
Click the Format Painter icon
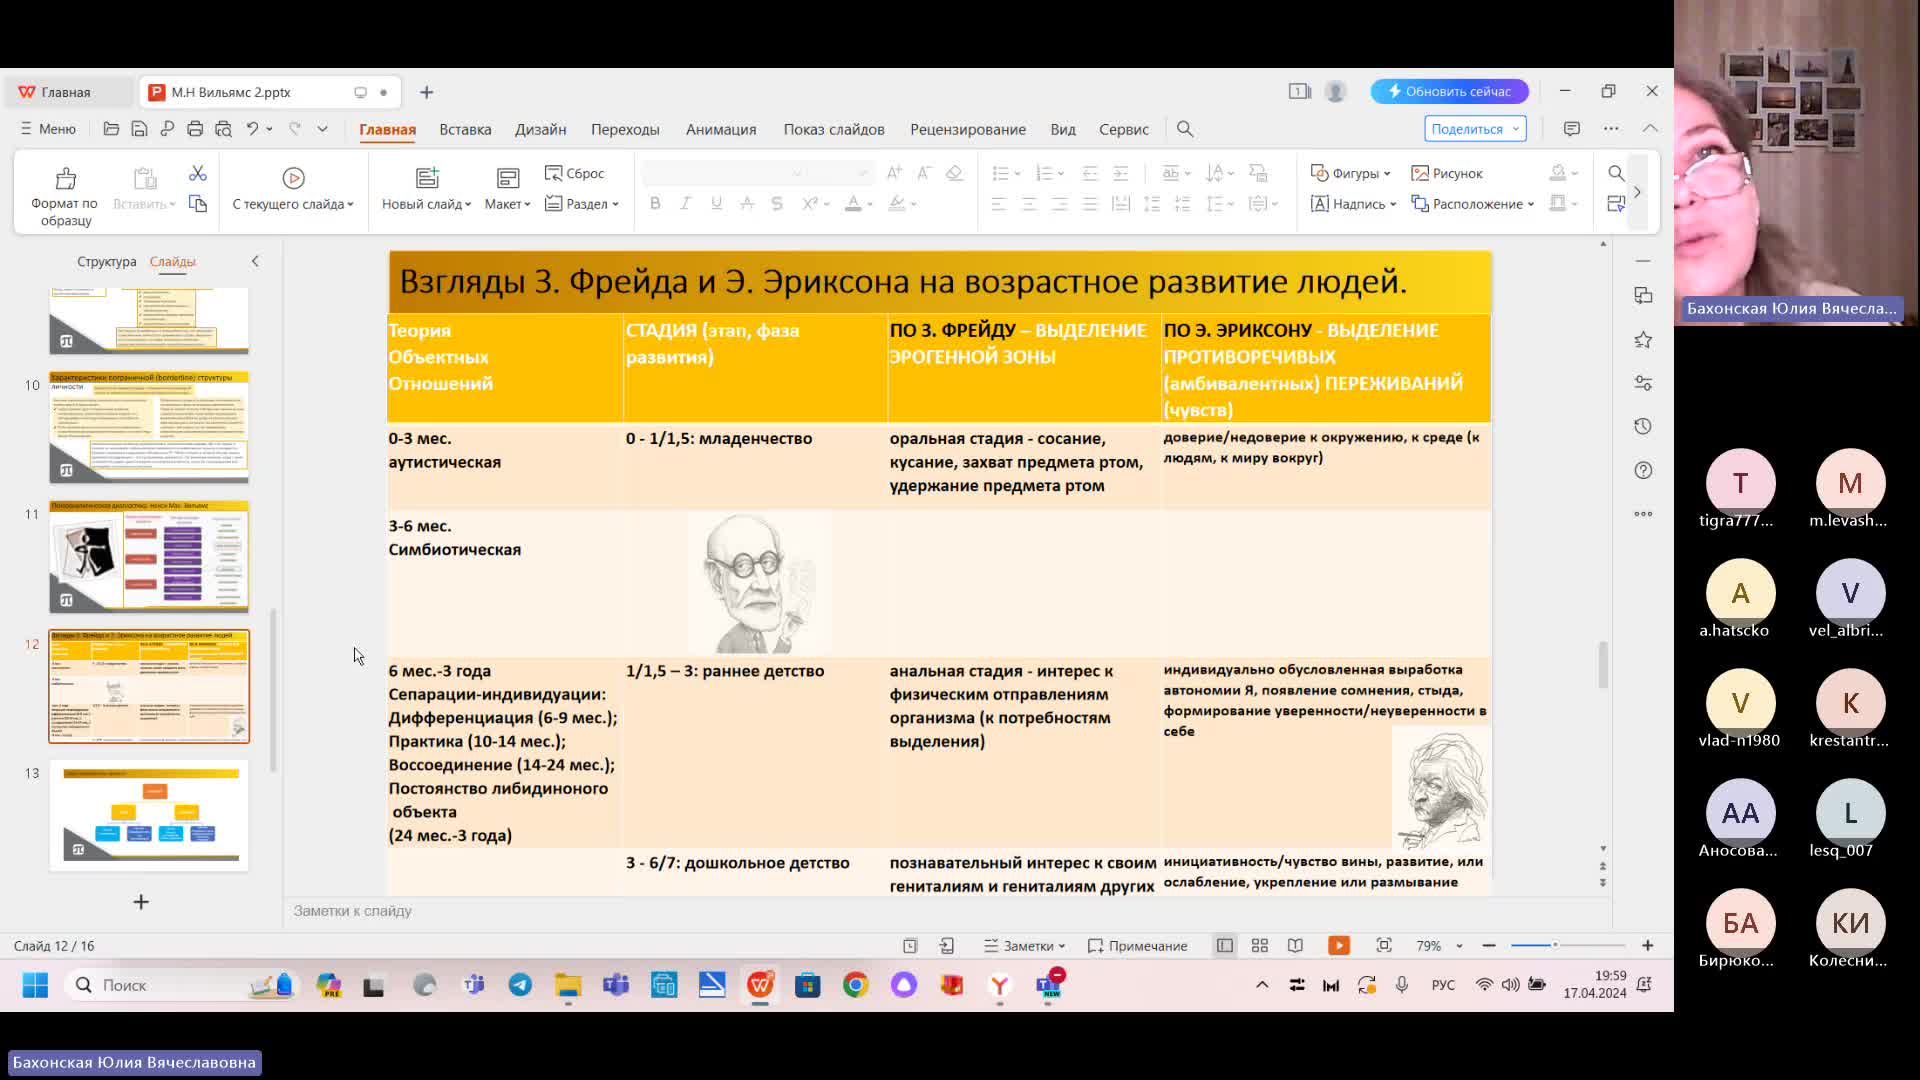pyautogui.click(x=65, y=179)
